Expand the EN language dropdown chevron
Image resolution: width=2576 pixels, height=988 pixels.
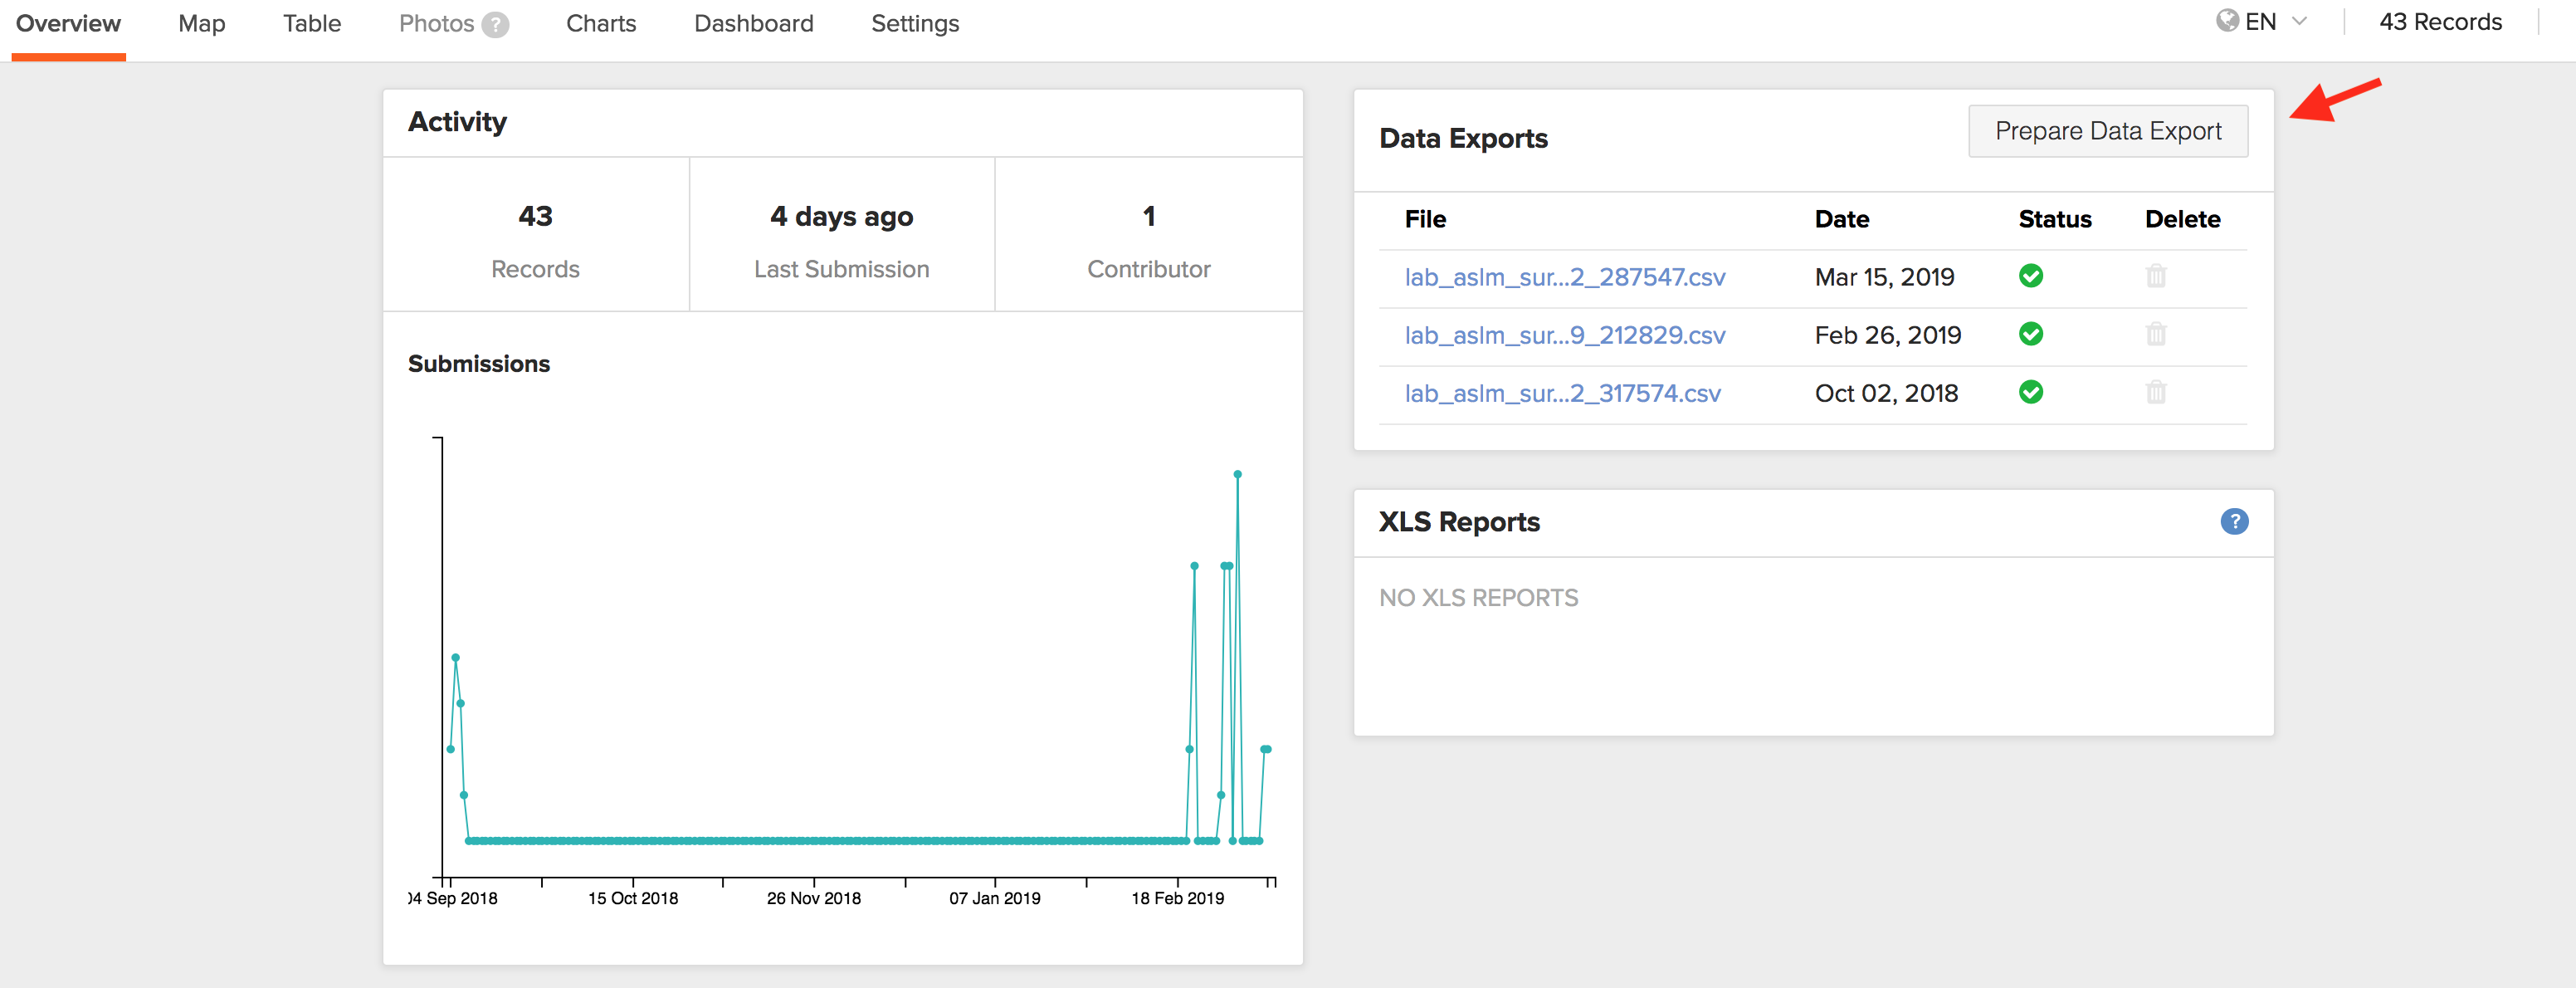[2299, 21]
